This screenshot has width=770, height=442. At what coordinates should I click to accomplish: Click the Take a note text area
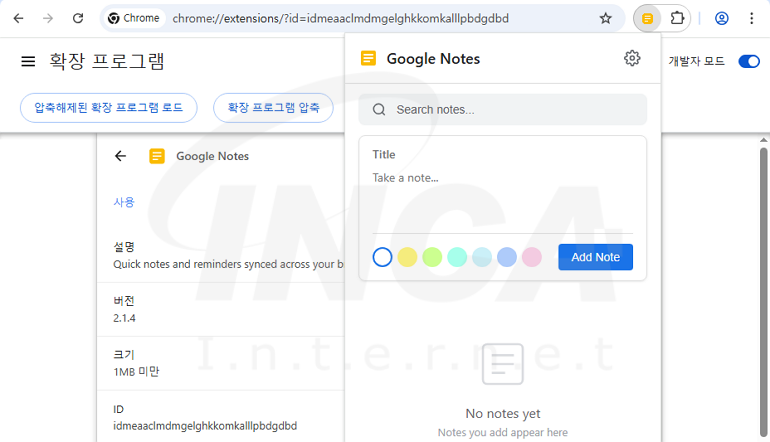click(502, 199)
